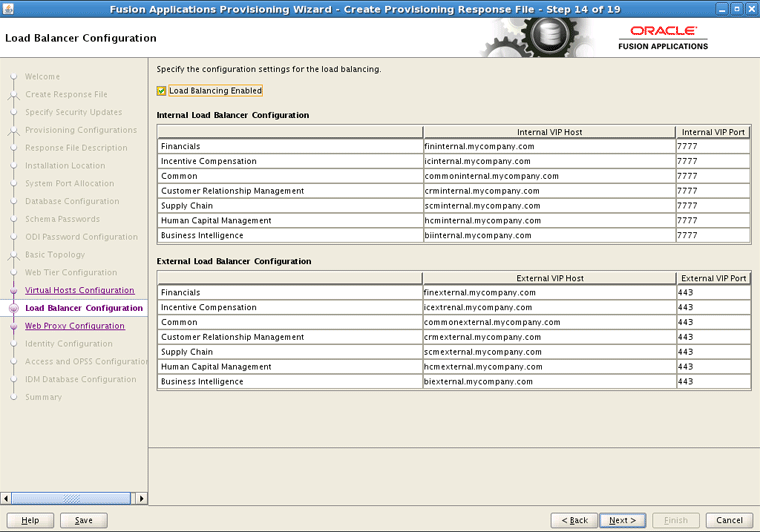The width and height of the screenshot is (760, 532).
Task: Click the Specify Security Updates step
Action: coord(74,112)
